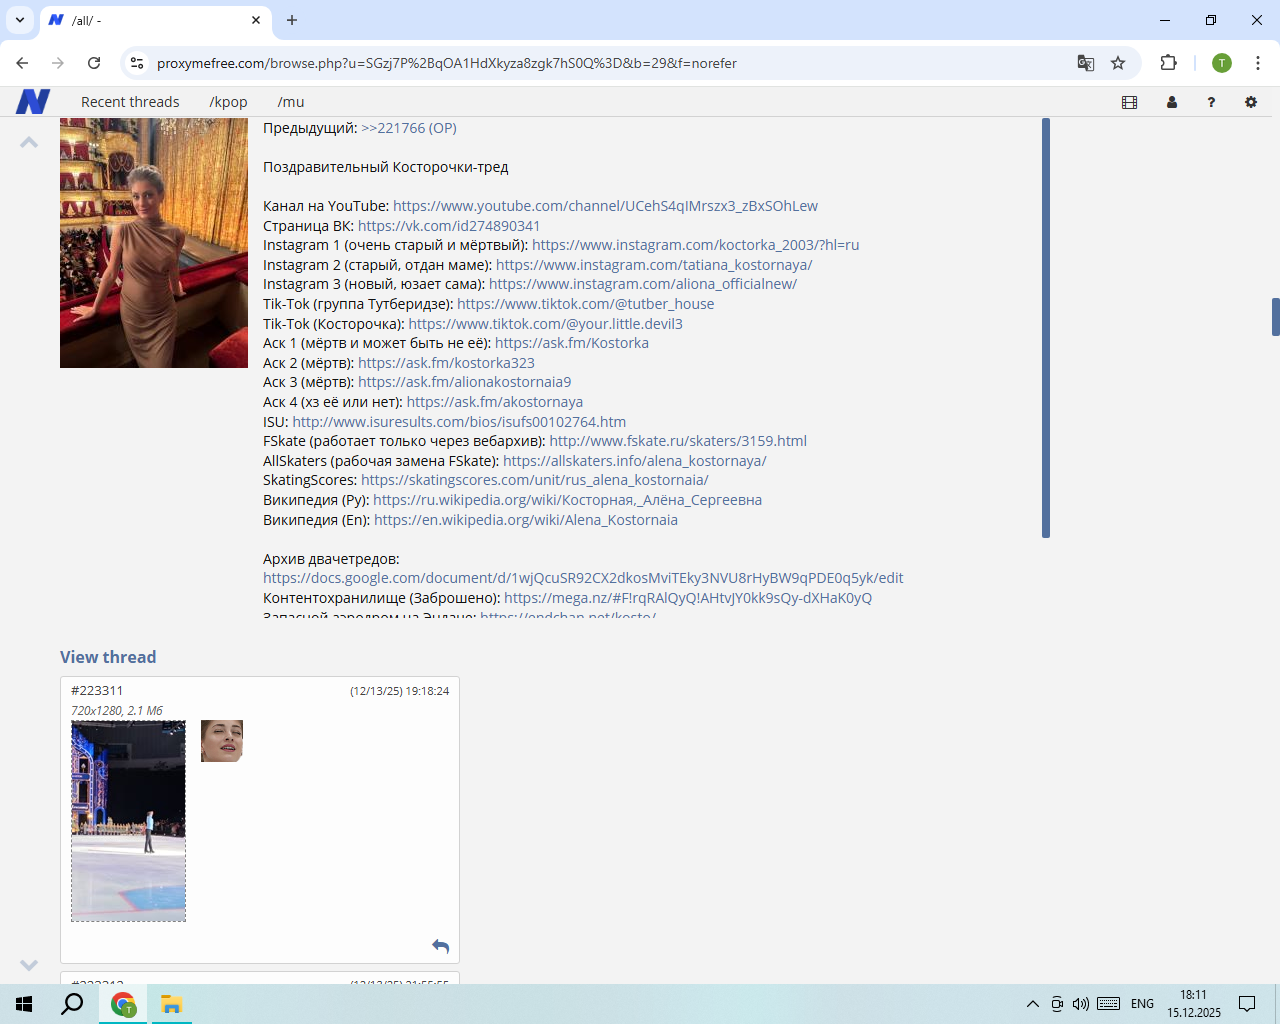
Task: Open the >>221766 (OP) previous thread link
Action: tap(409, 128)
